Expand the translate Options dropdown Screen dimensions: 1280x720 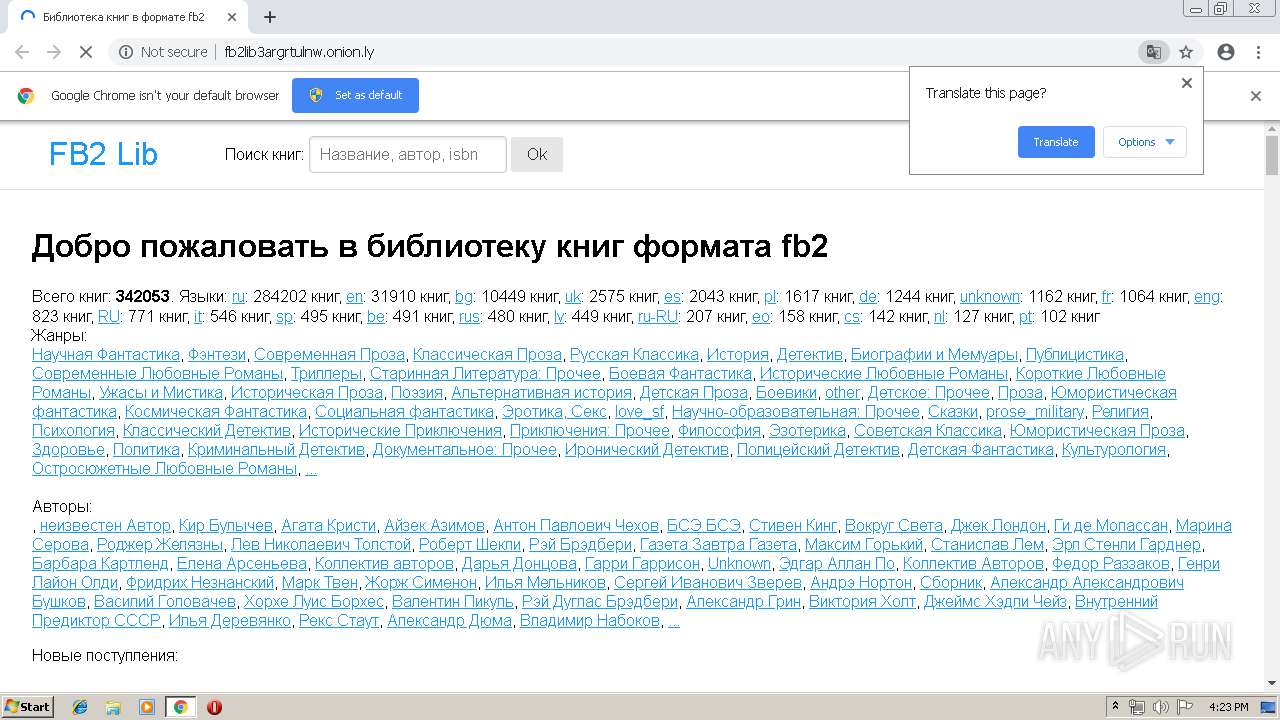point(1145,142)
